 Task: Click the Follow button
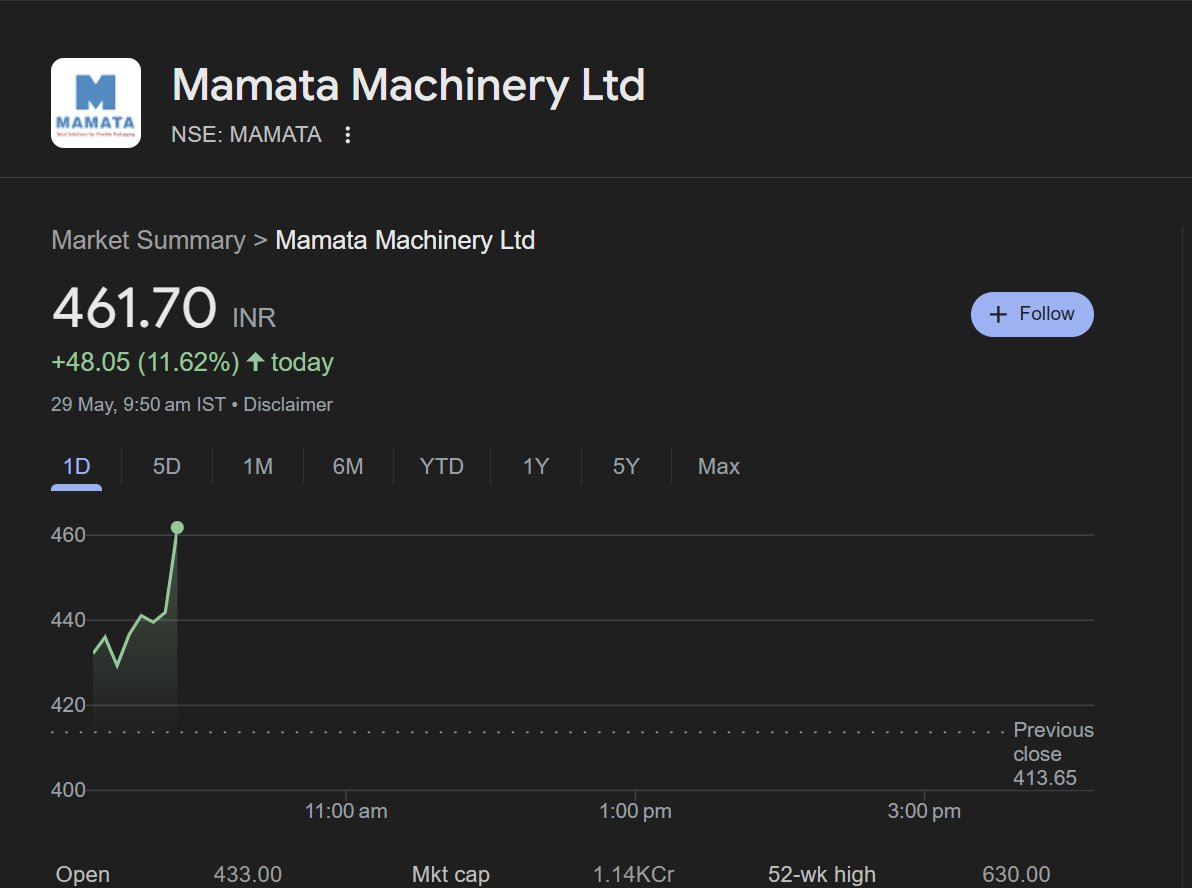pyautogui.click(x=1032, y=314)
